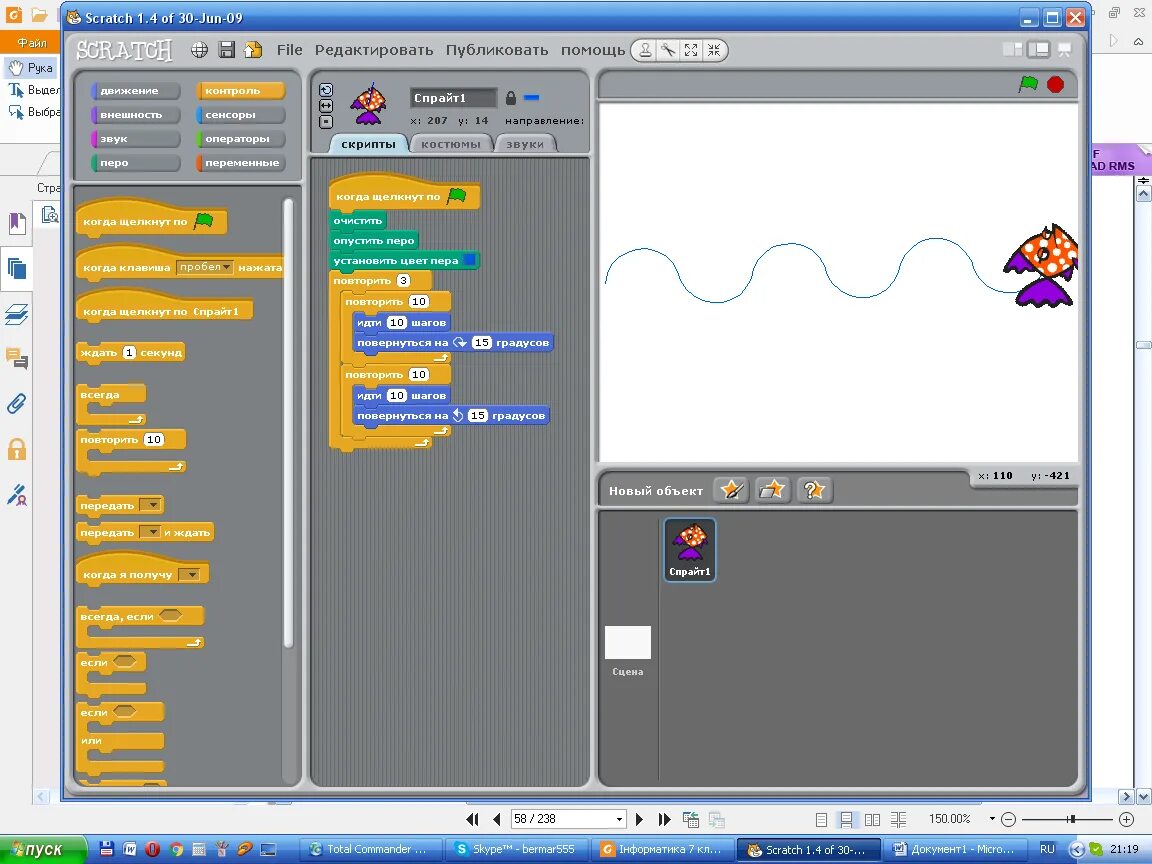Switch to full stage view mode

click(1038, 50)
